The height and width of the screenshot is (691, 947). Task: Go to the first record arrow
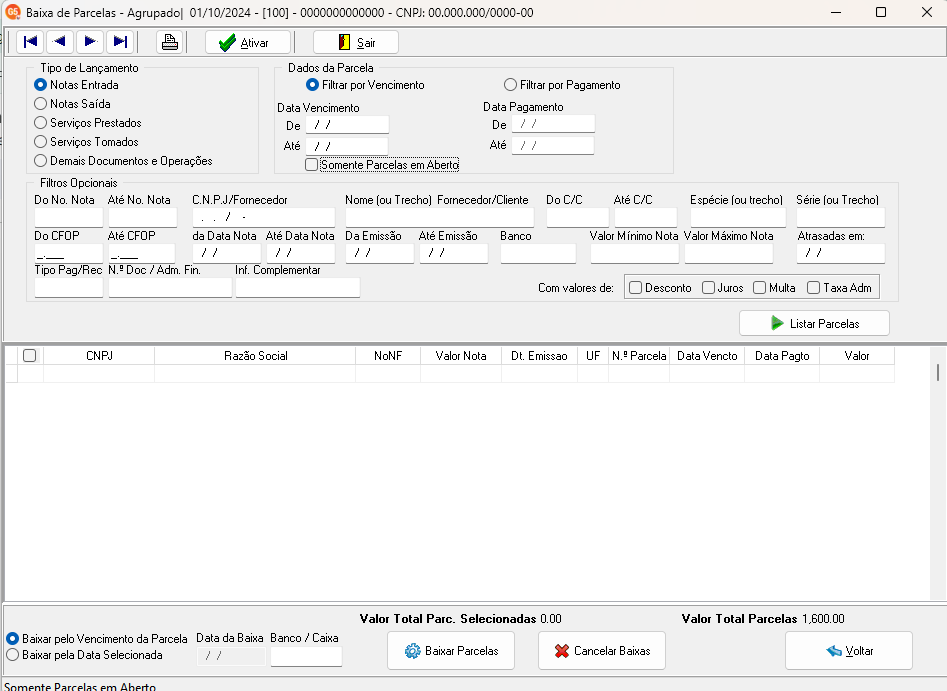tap(30, 42)
